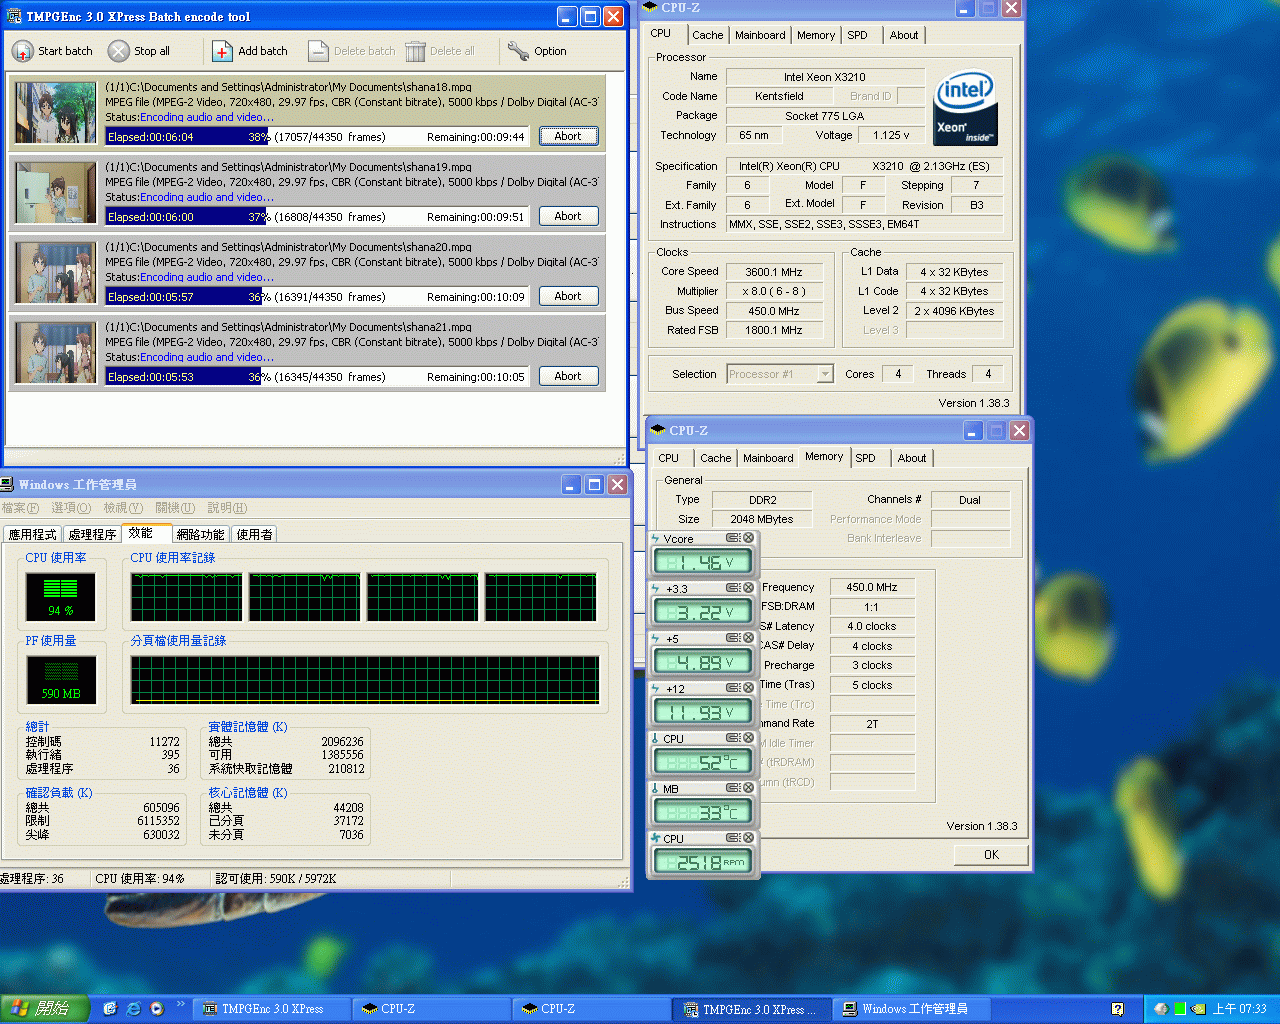Open settings icon on CPU temperature widget

[x=733, y=738]
